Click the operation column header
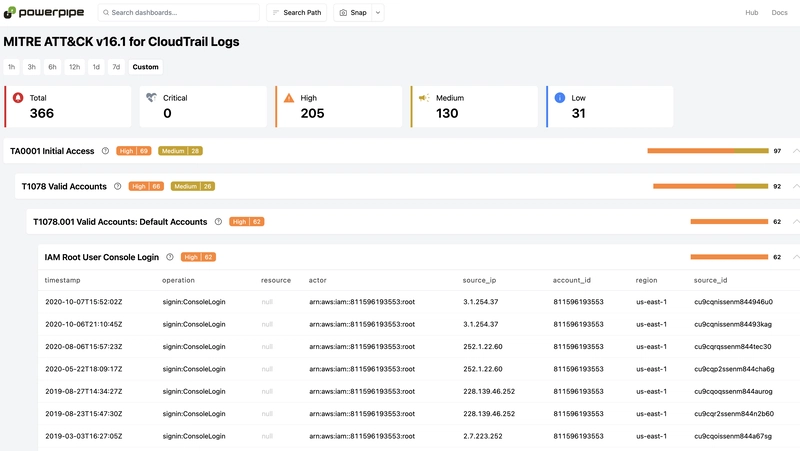The image size is (800, 451). (178, 281)
